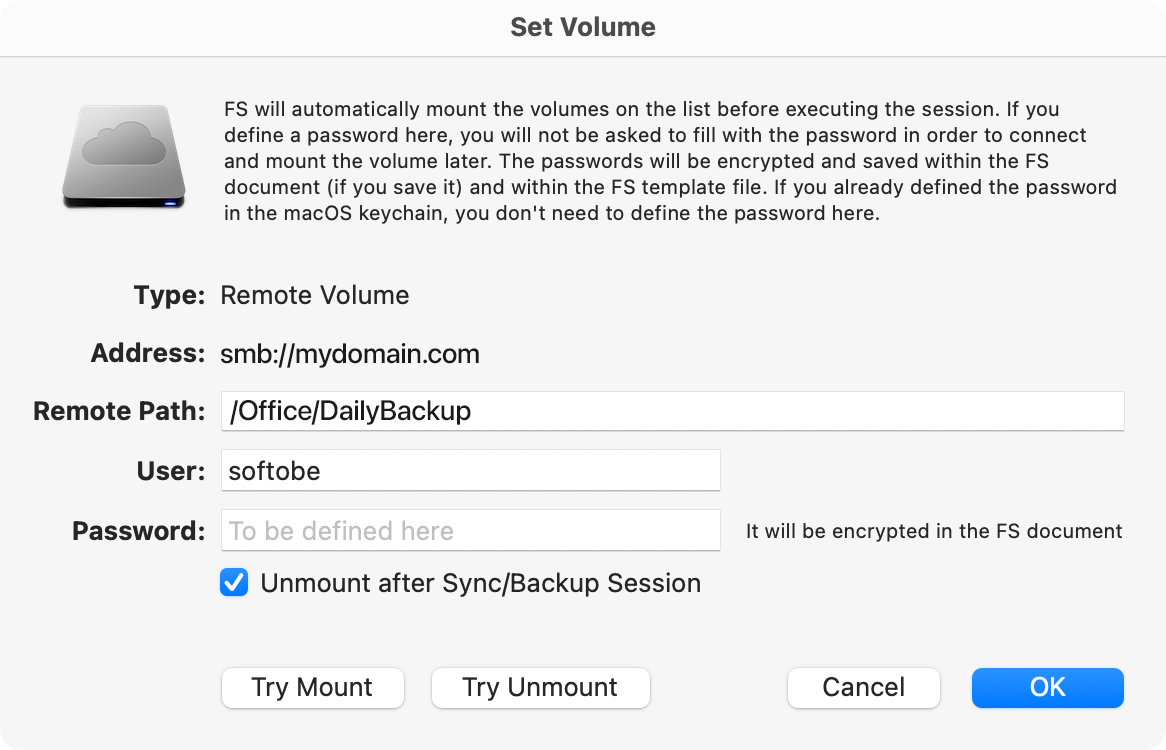Click the Password label
The image size is (1166, 750).
138,531
